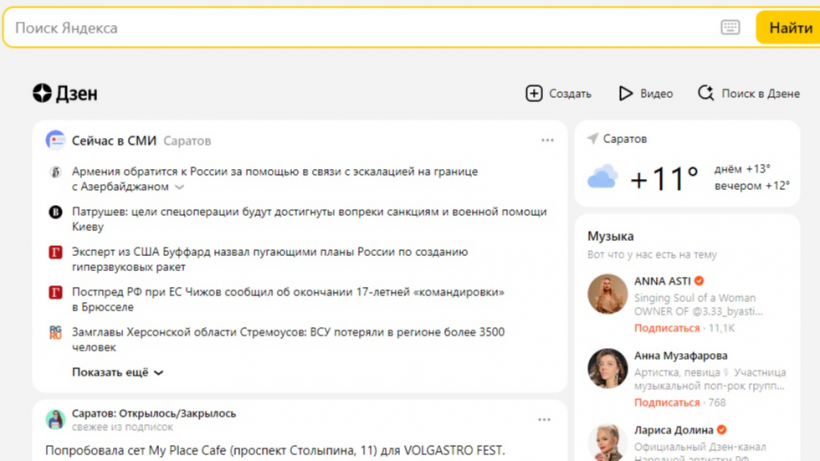The width and height of the screenshot is (820, 461).
Task: Click вечером +12° forecast text
Action: [x=752, y=186]
